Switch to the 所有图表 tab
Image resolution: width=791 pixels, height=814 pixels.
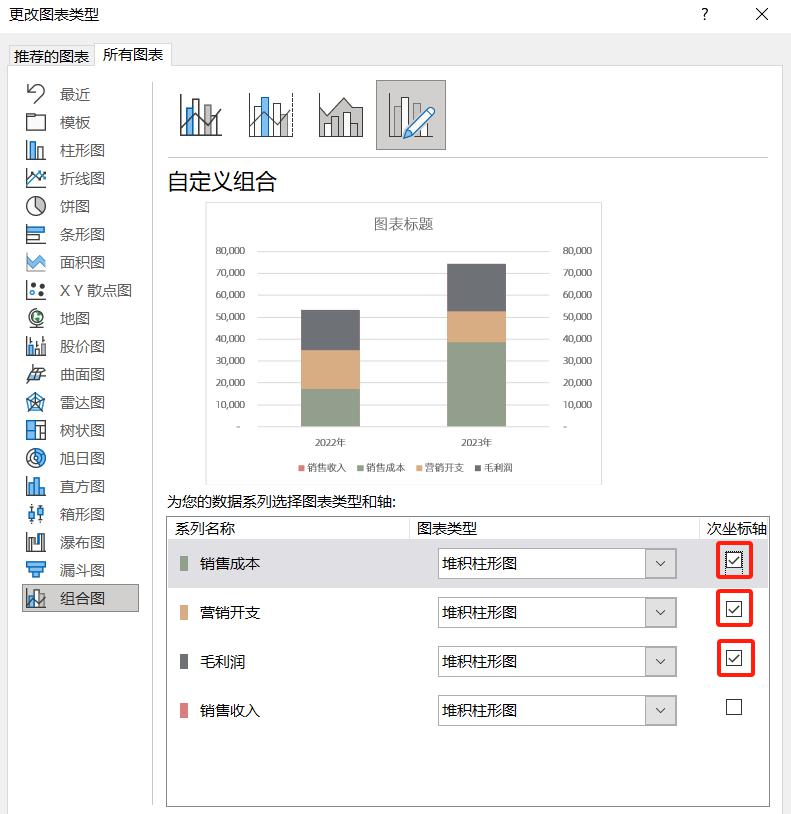tap(133, 55)
